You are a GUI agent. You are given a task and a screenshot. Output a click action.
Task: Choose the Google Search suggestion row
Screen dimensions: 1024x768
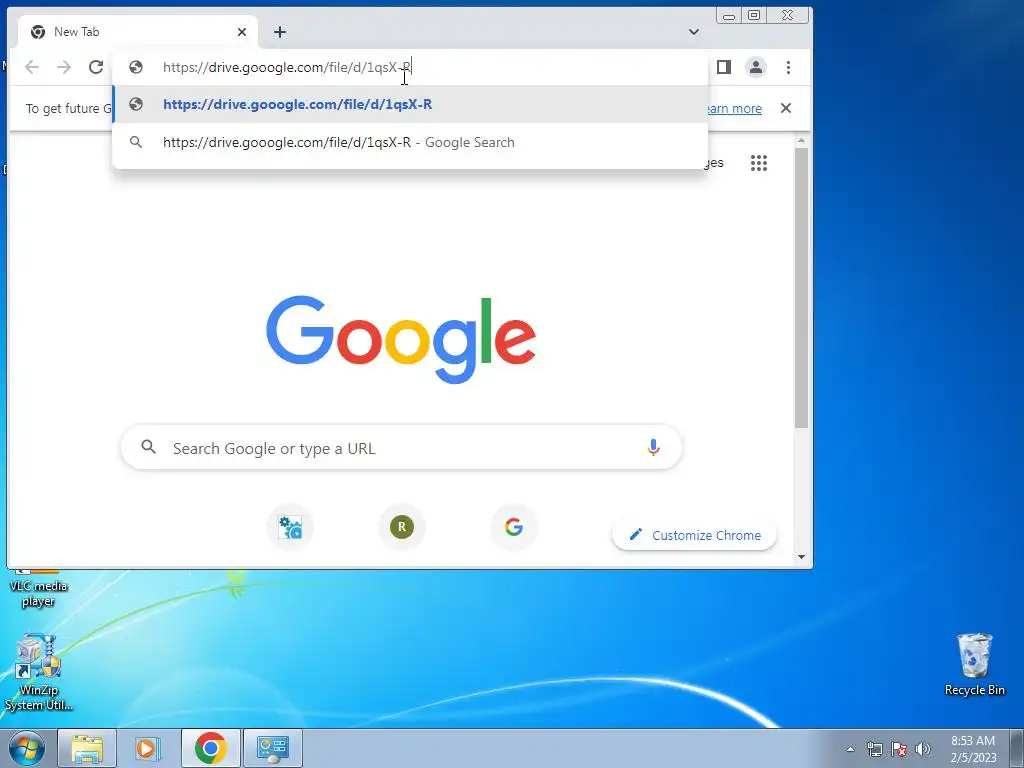pyautogui.click(x=410, y=142)
